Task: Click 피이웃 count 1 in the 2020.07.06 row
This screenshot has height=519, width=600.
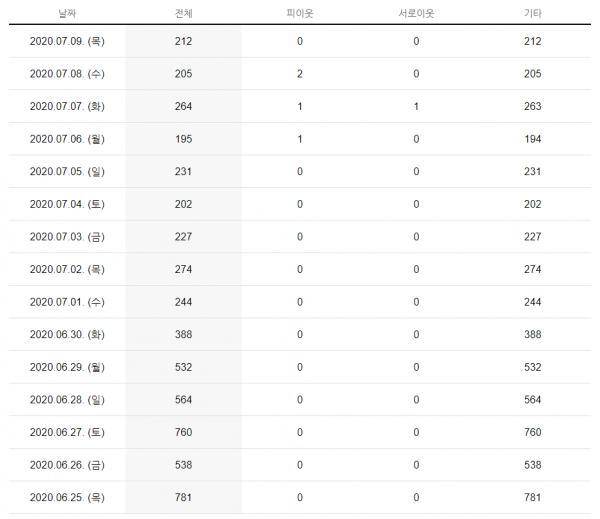Action: 299,139
